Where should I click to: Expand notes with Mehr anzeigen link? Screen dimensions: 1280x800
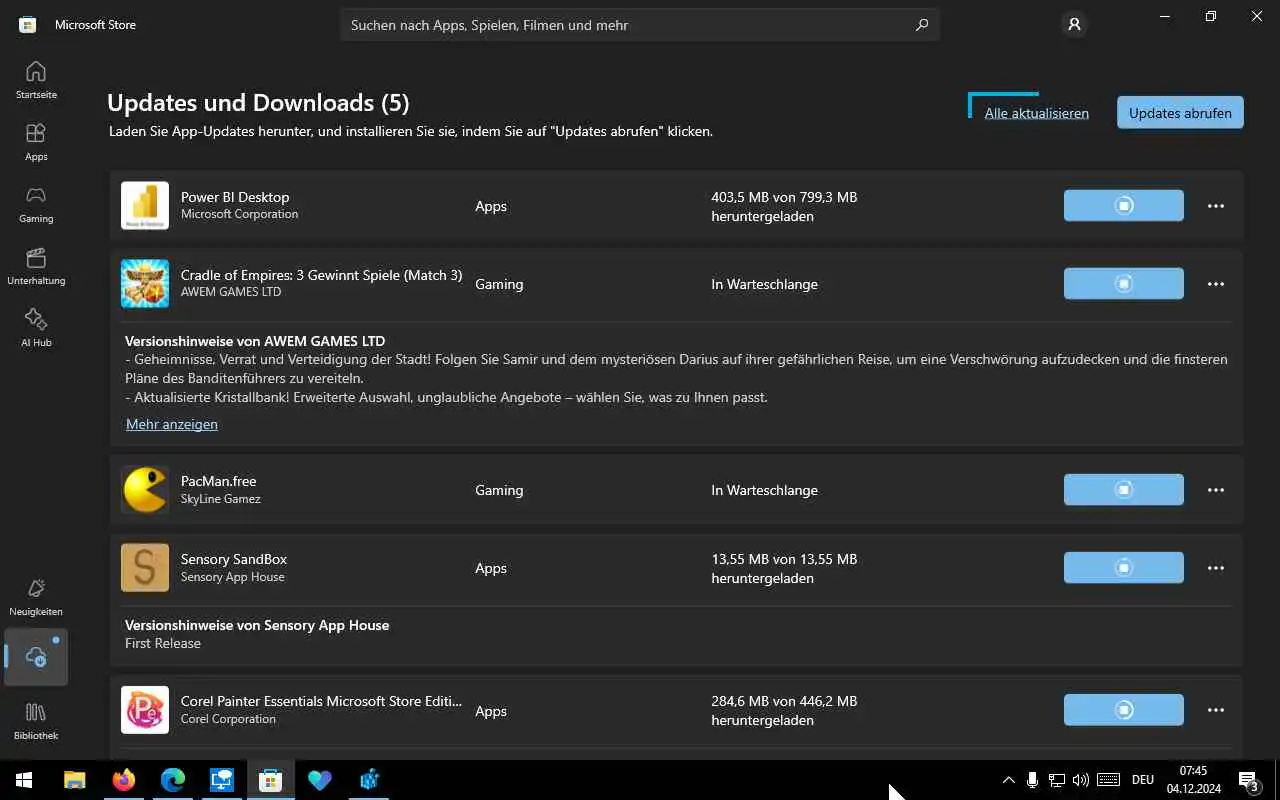(172, 424)
